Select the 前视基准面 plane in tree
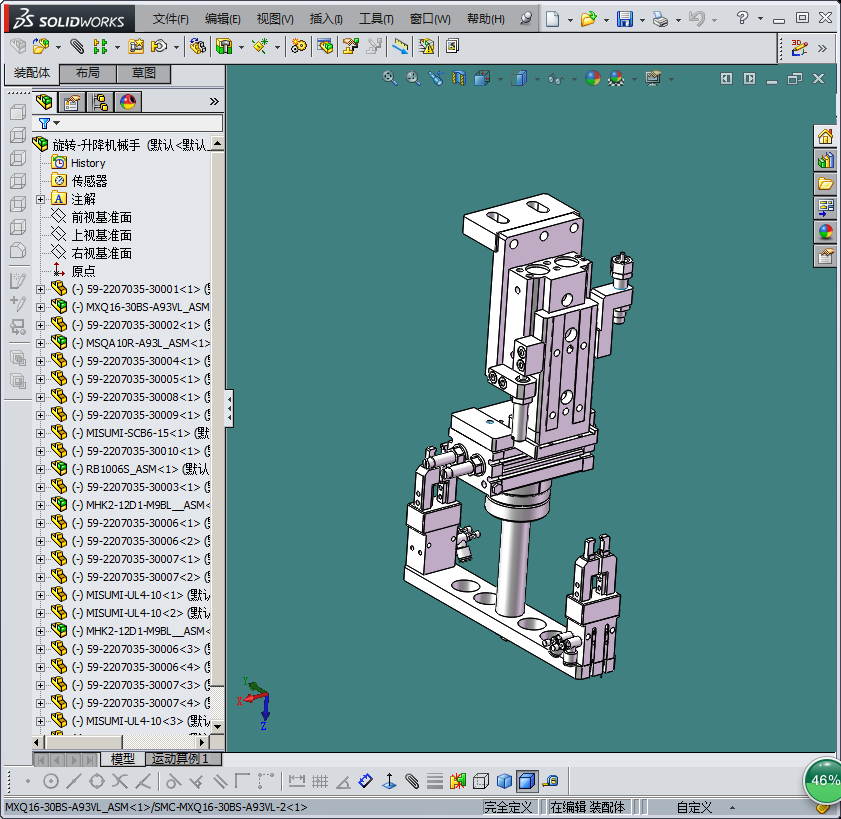Image resolution: width=841 pixels, height=819 pixels. [101, 217]
